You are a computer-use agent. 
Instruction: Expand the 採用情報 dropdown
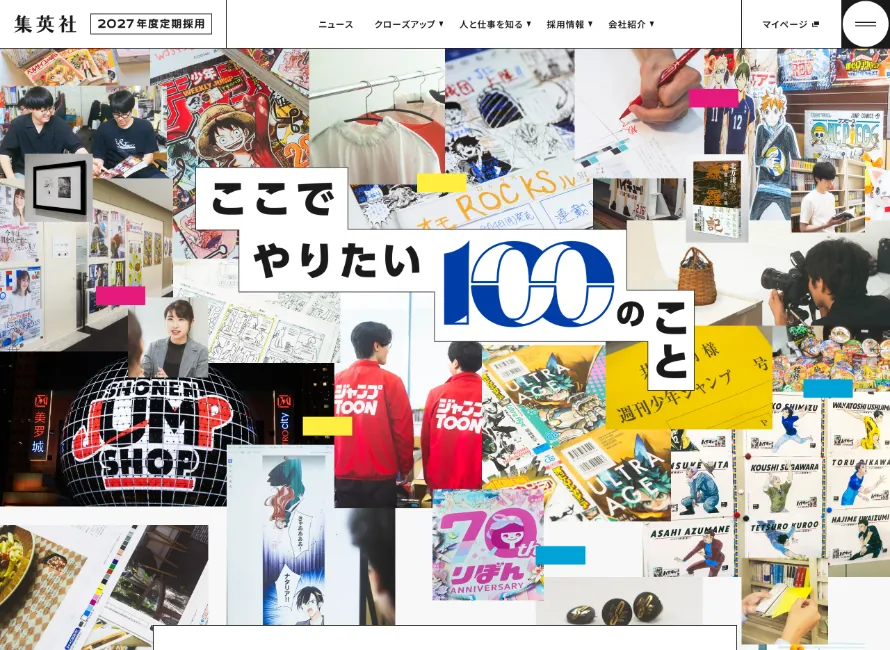point(569,24)
